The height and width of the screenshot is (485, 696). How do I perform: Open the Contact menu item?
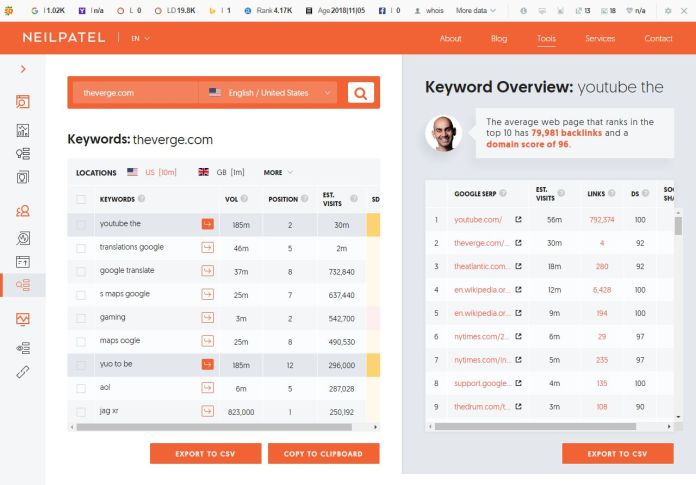pyautogui.click(x=658, y=39)
